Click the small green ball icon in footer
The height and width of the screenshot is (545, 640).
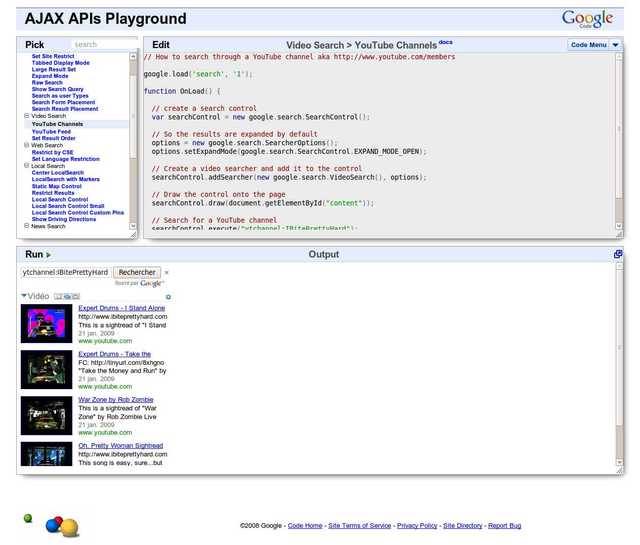tap(28, 518)
